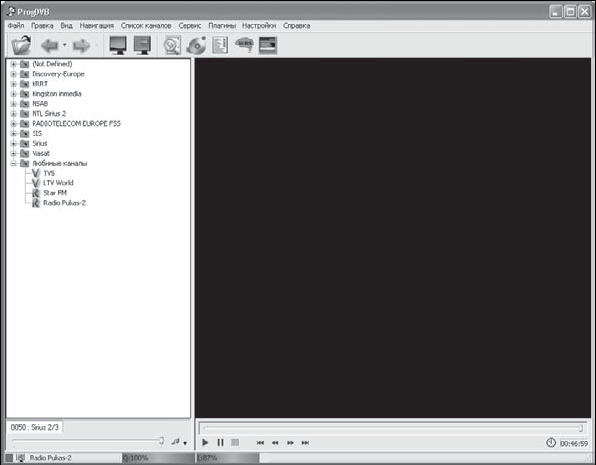Collapse the Любимые каналы folder
The width and height of the screenshot is (596, 465).
pyautogui.click(x=13, y=163)
